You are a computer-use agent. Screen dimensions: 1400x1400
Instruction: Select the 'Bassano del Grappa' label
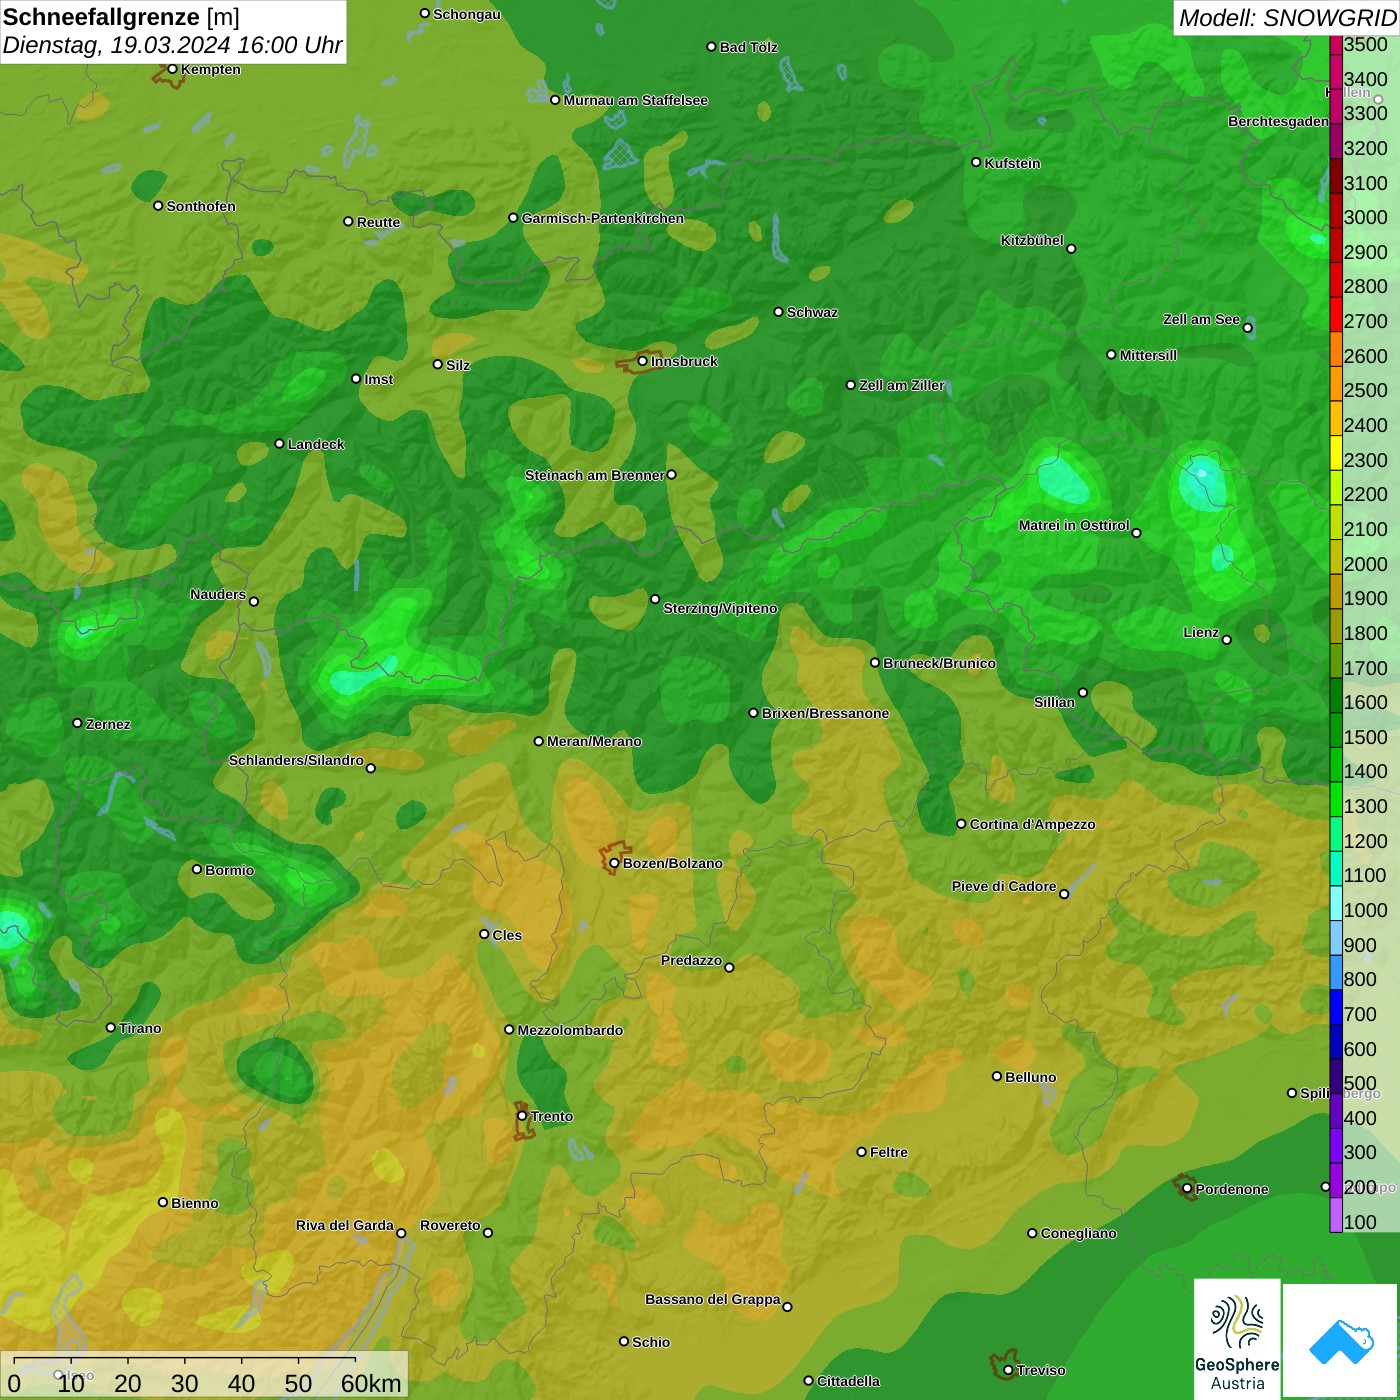713,1299
